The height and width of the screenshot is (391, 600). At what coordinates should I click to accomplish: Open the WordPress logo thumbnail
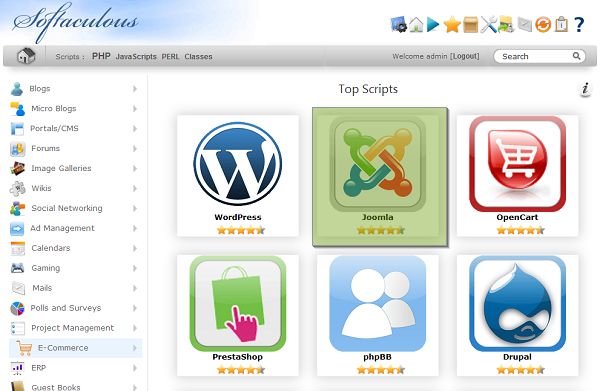(238, 164)
